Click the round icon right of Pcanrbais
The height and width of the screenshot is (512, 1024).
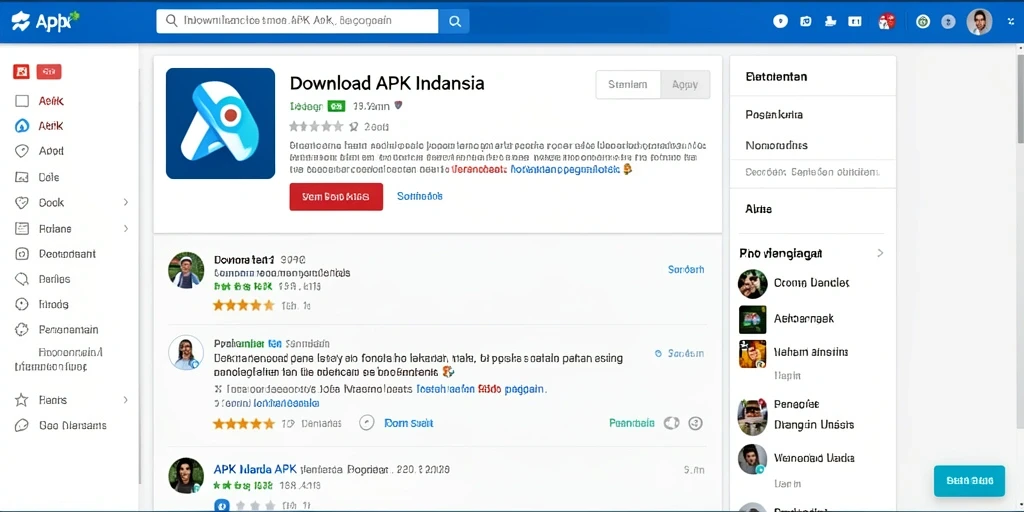671,423
